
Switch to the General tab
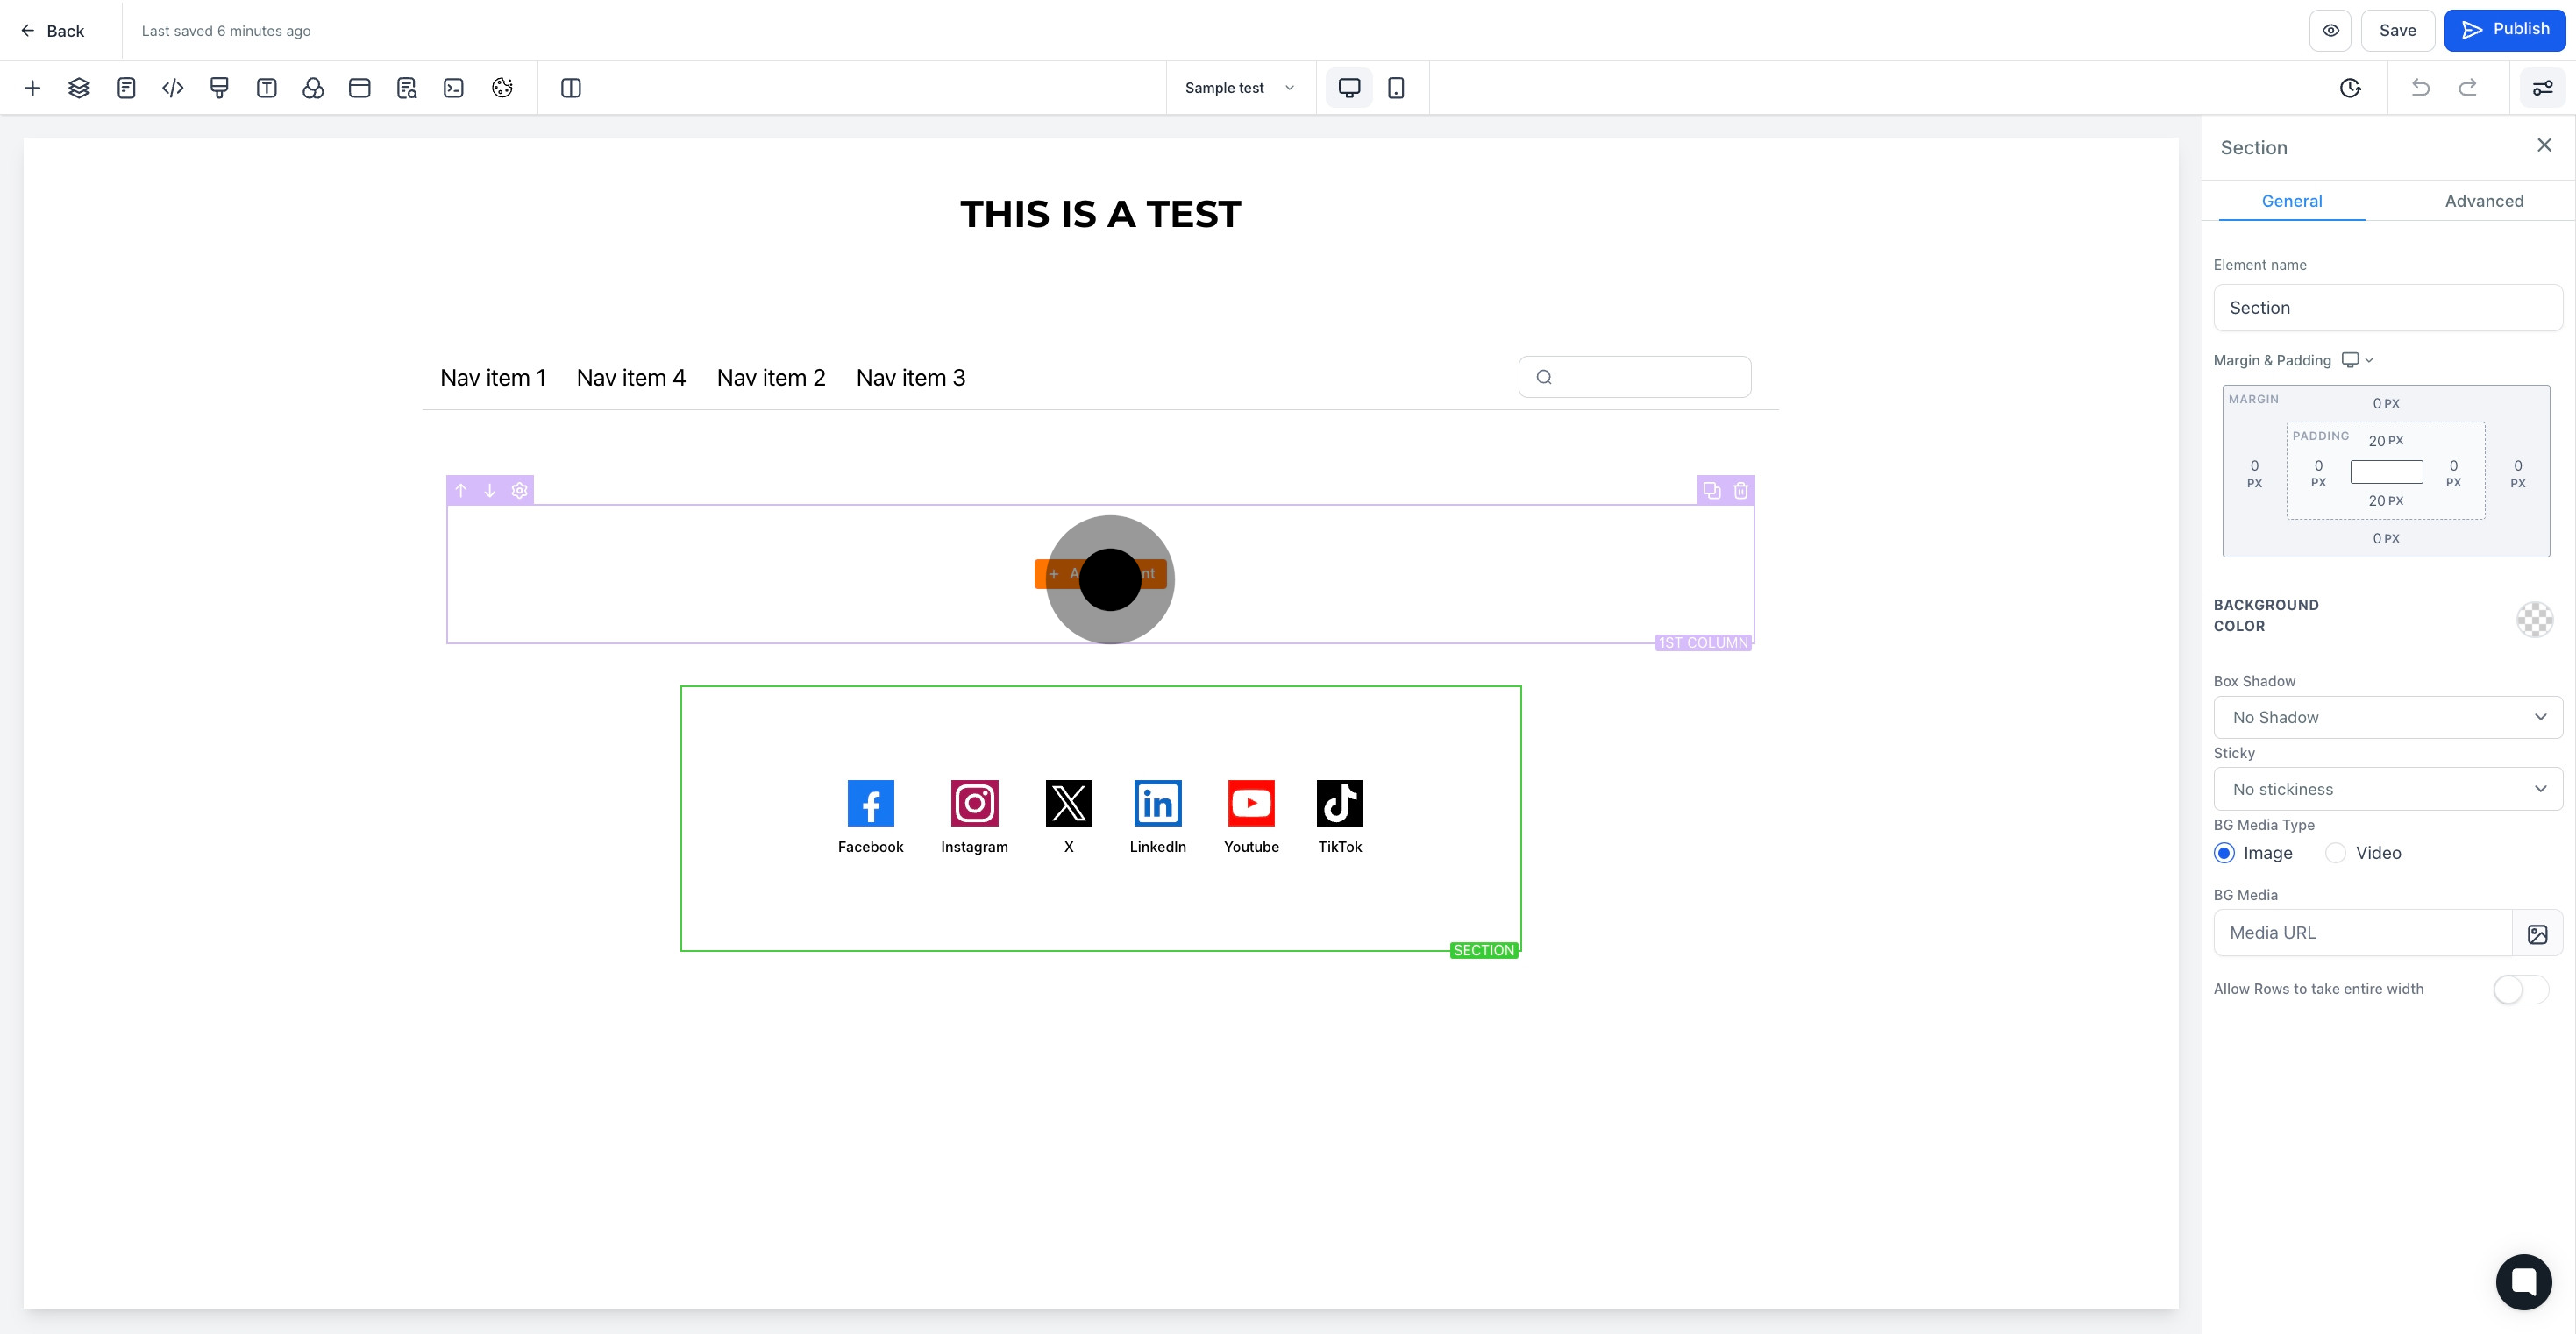tap(2291, 201)
